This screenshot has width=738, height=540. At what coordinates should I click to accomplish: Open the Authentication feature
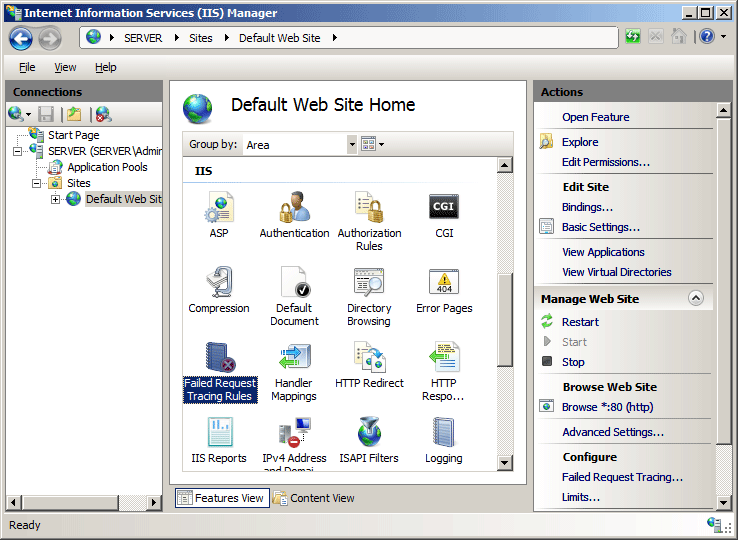[x=294, y=215]
